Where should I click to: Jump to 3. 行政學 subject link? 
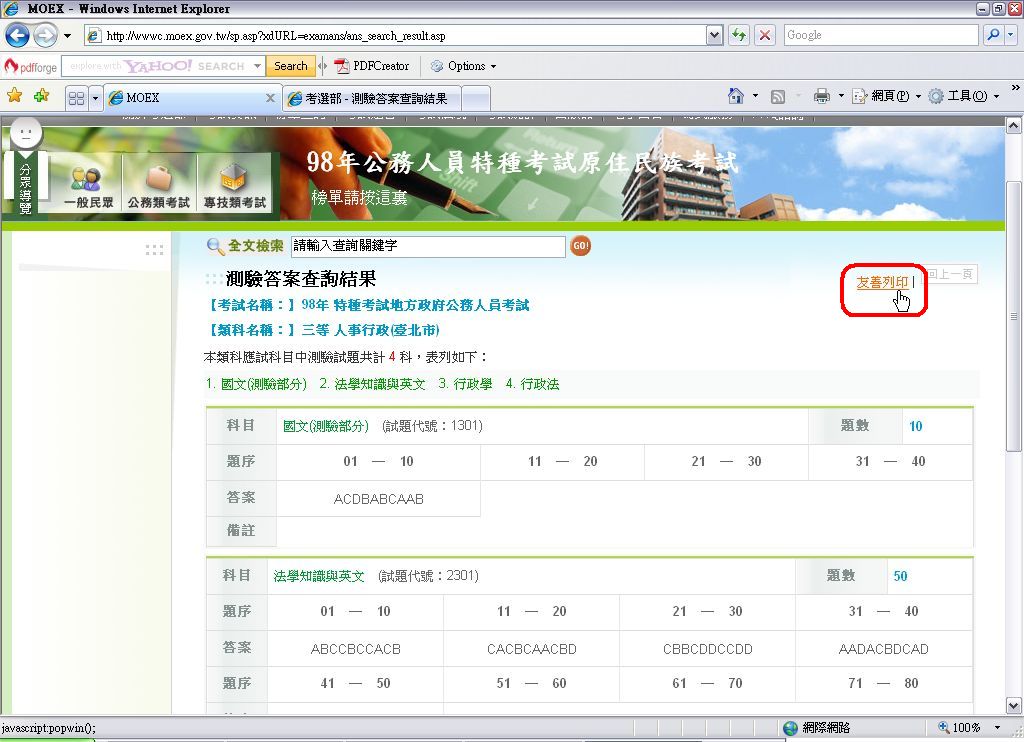[465, 384]
